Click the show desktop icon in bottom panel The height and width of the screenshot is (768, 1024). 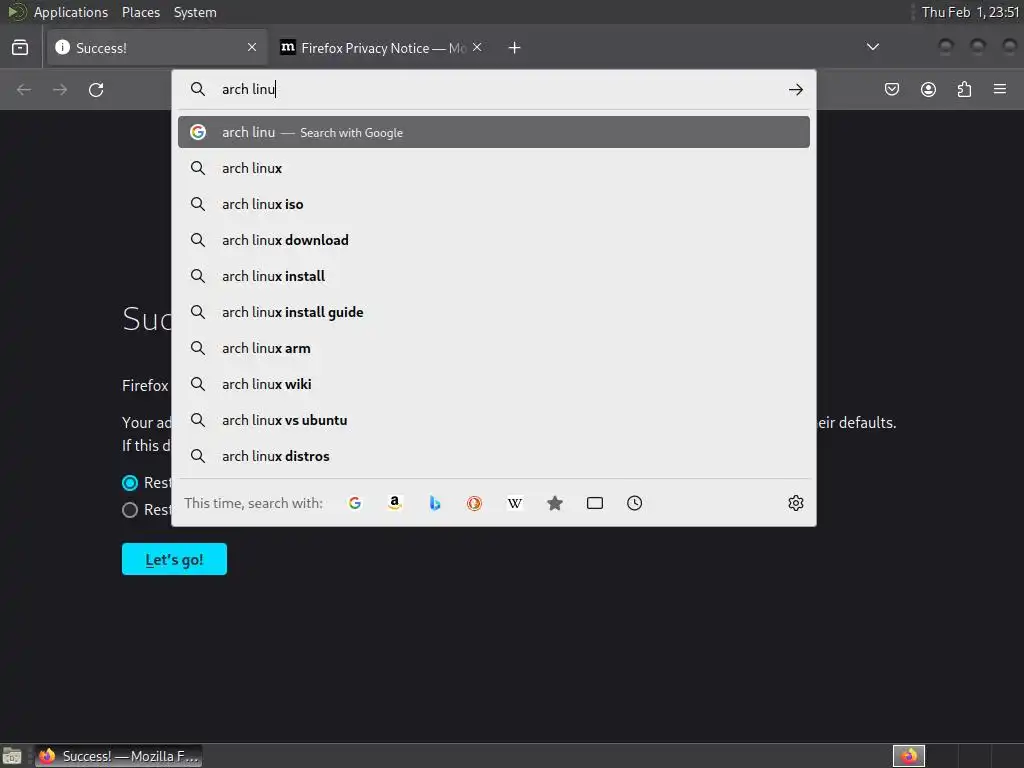(x=12, y=756)
